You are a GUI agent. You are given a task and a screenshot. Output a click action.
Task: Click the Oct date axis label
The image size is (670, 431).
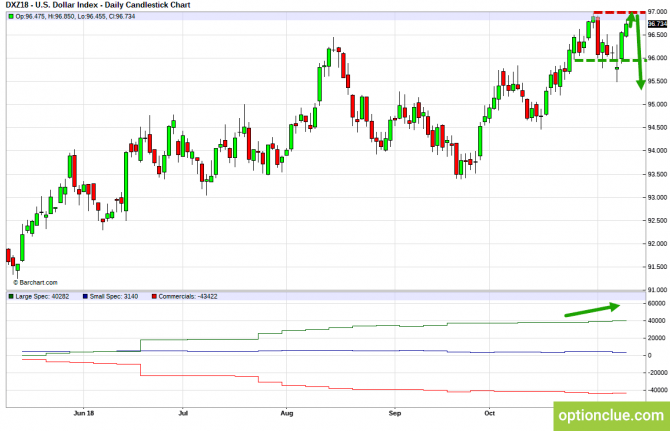[490, 413]
